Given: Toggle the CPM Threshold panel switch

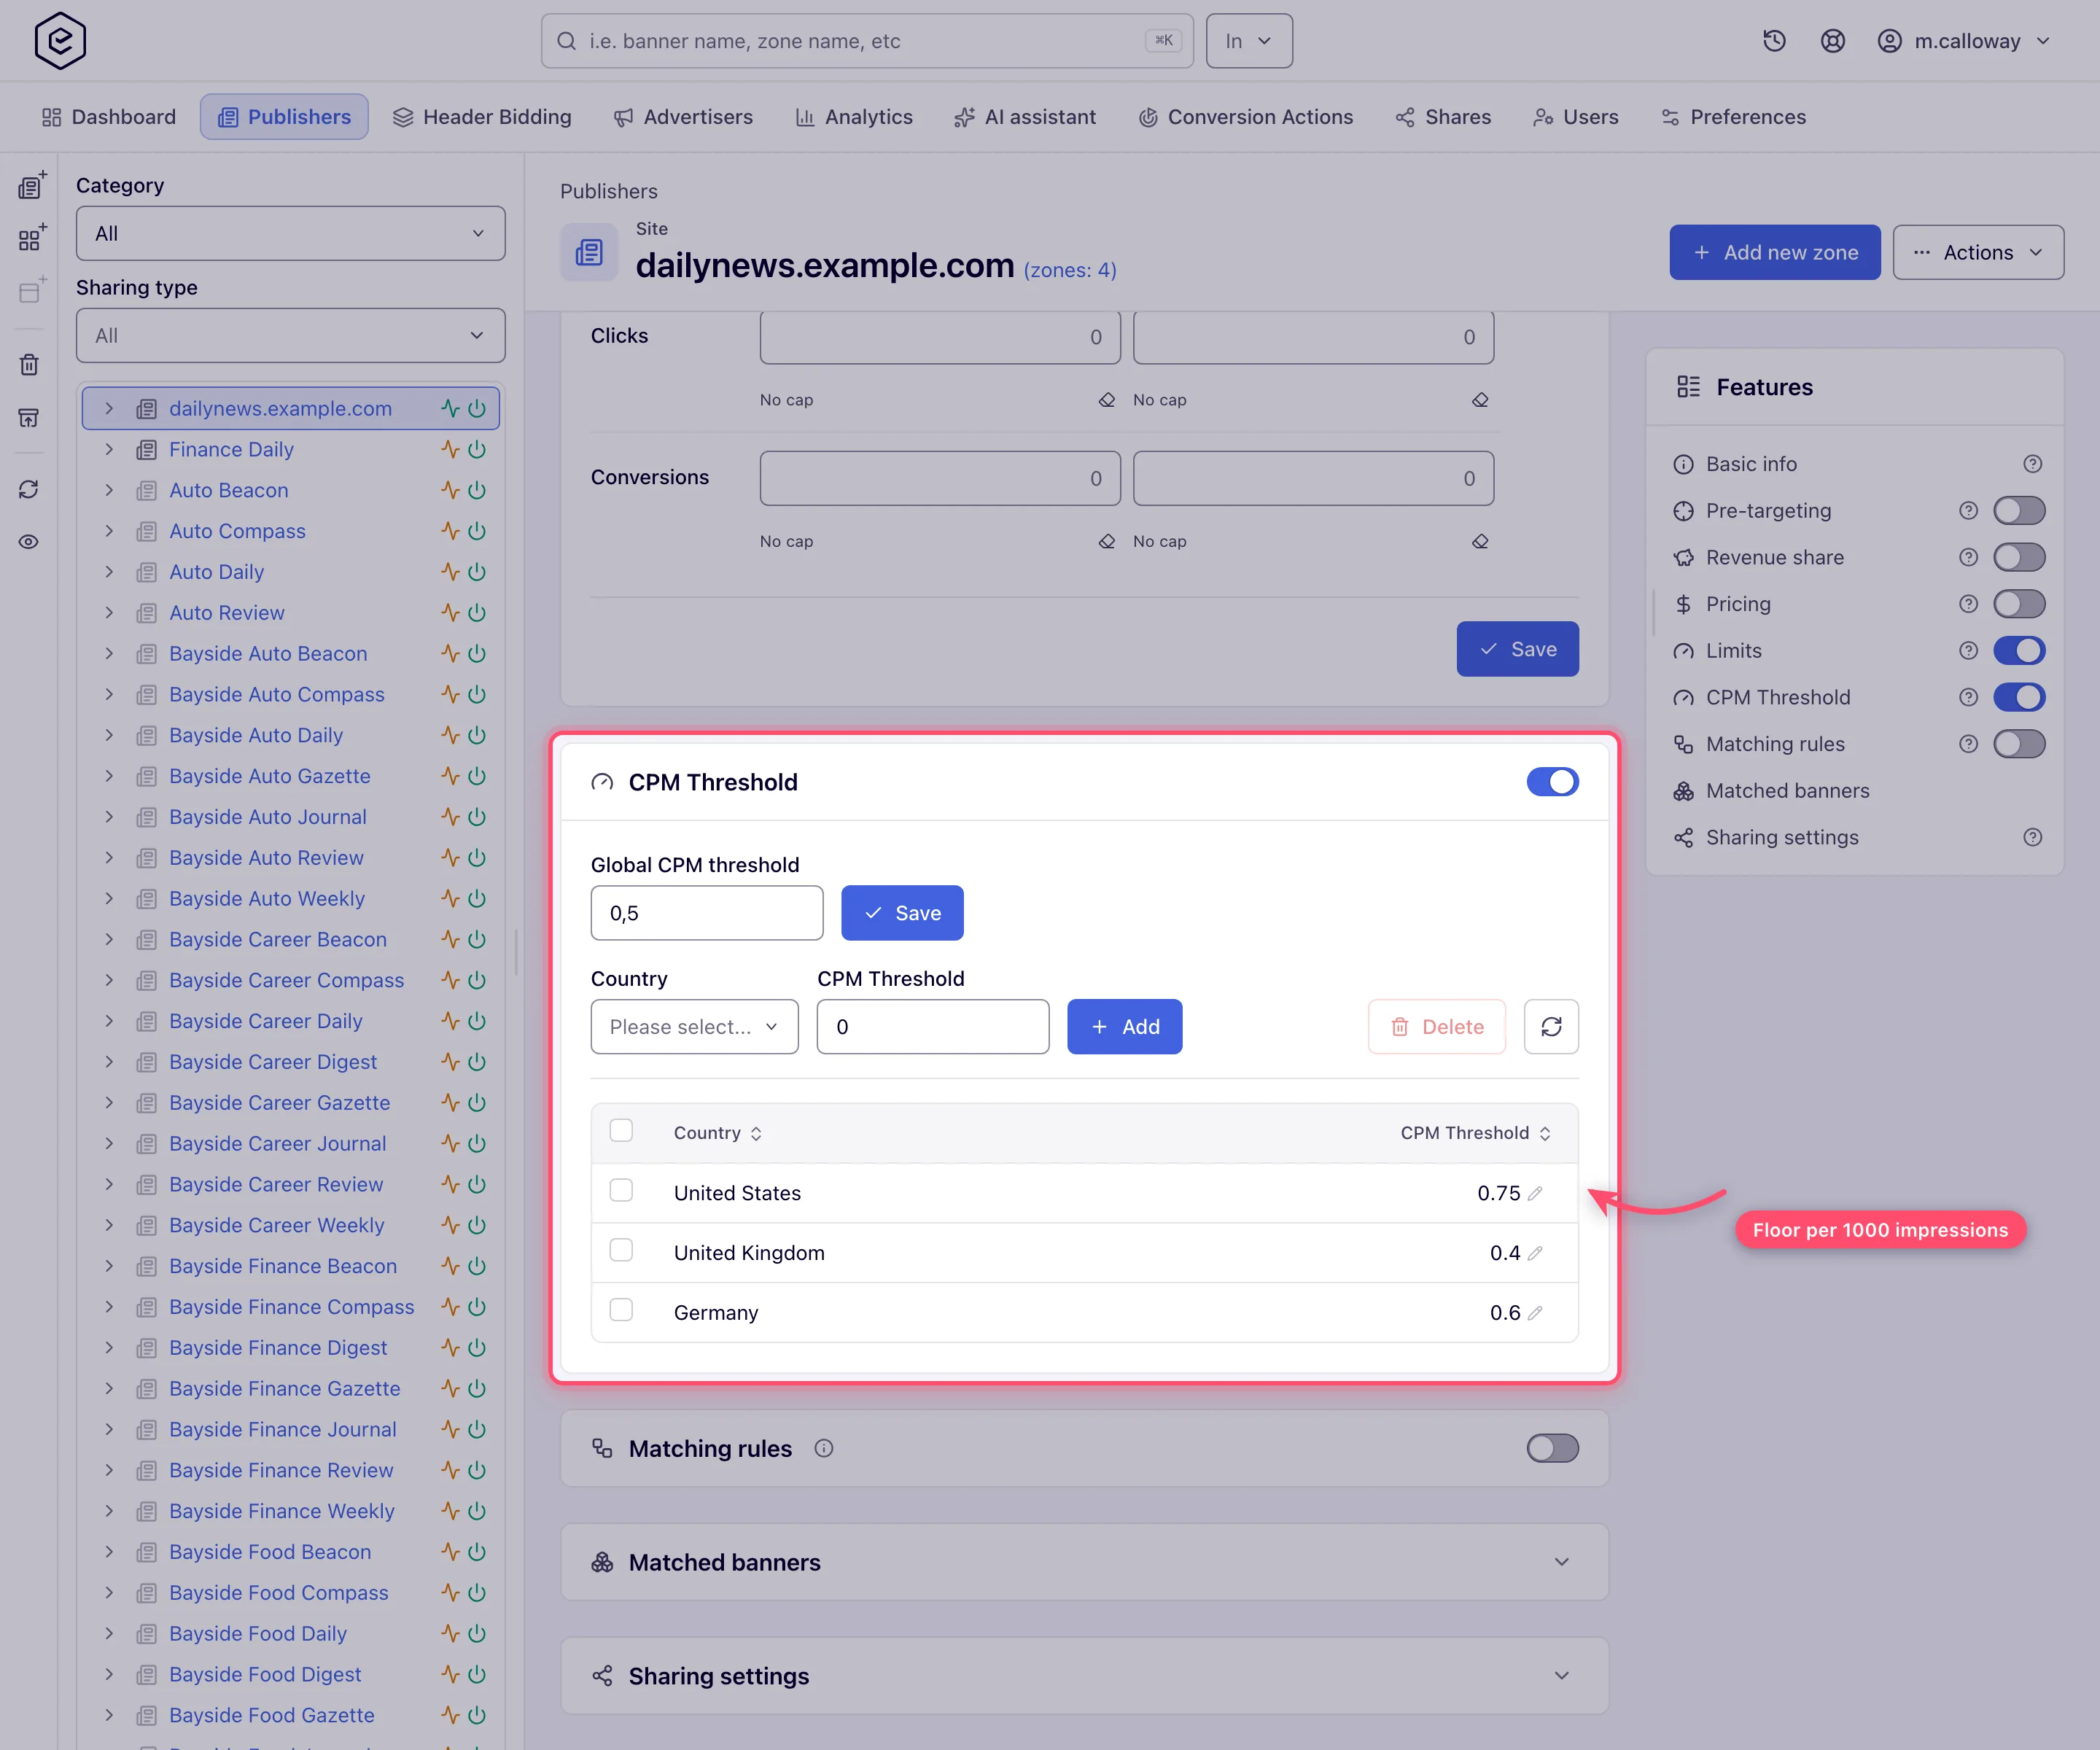Looking at the screenshot, I should pos(1552,782).
